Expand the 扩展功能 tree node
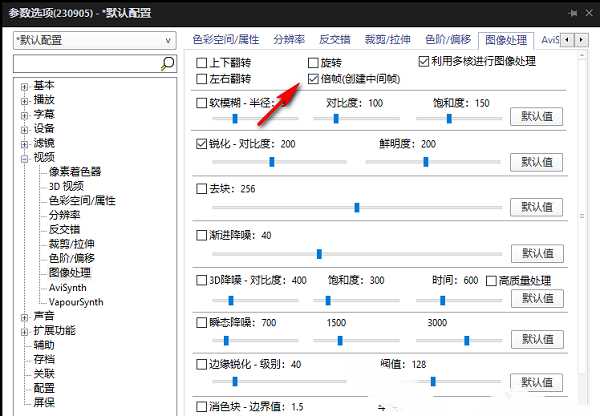The width and height of the screenshot is (600, 416). tap(24, 332)
